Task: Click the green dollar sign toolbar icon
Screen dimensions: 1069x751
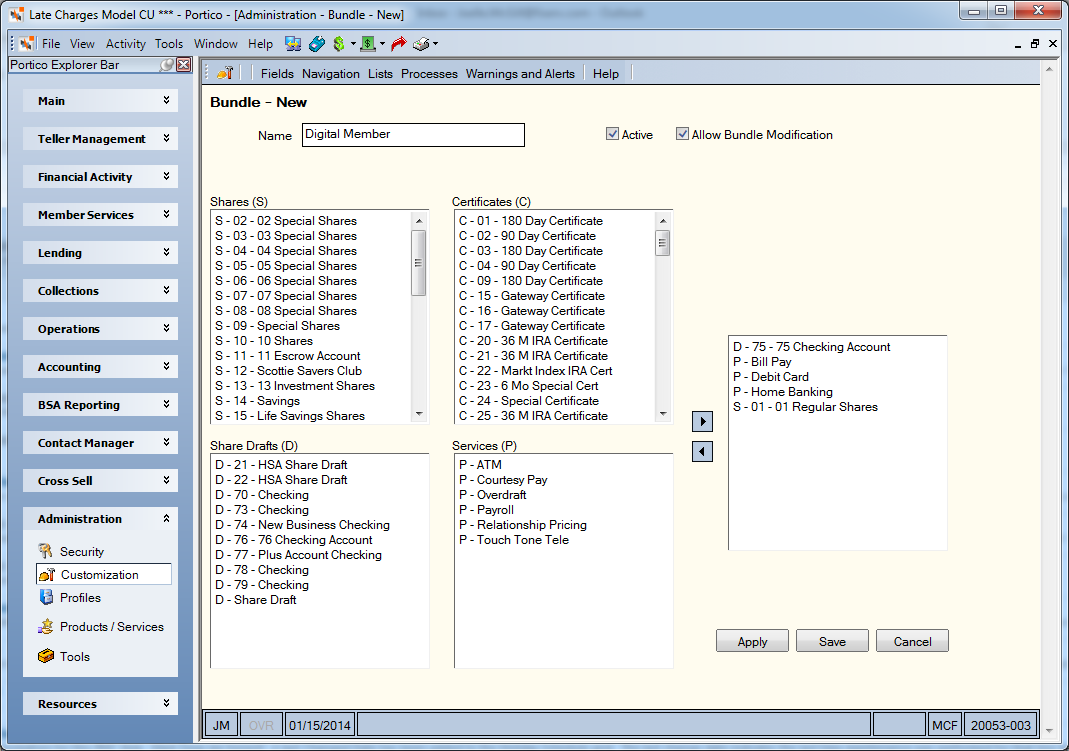Action: coord(339,44)
